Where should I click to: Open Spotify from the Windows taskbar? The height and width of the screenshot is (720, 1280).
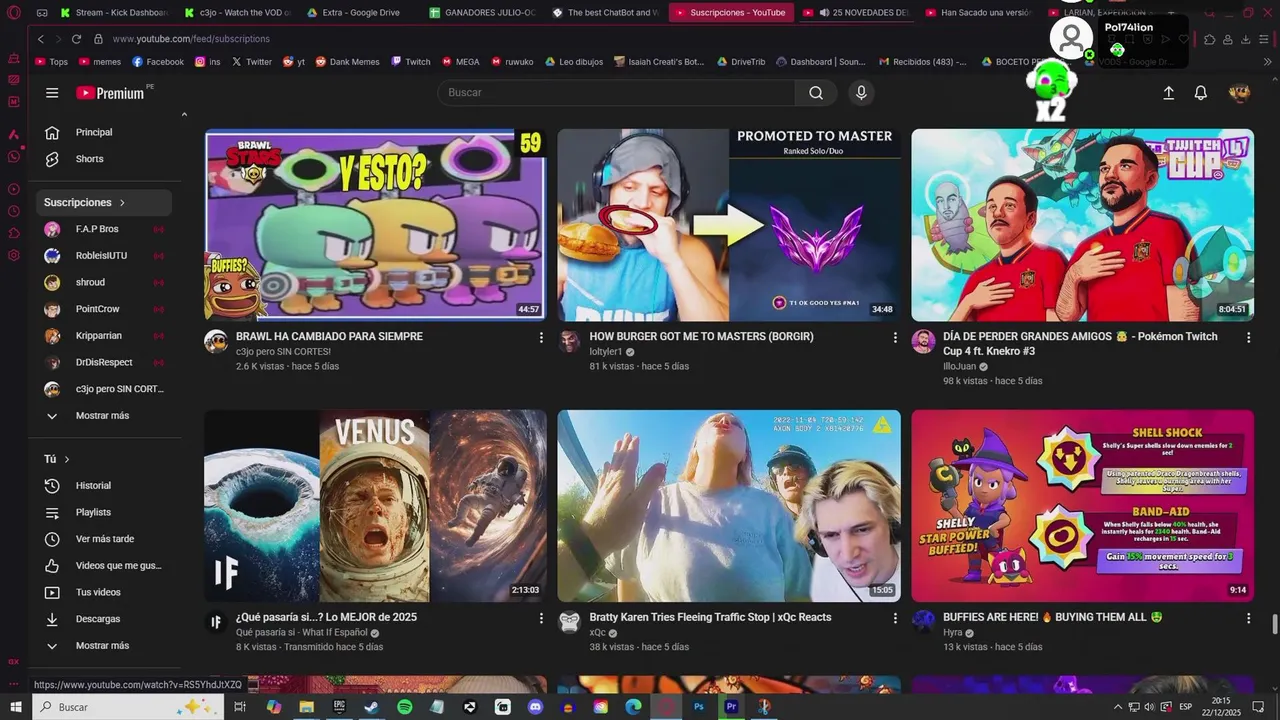404,707
